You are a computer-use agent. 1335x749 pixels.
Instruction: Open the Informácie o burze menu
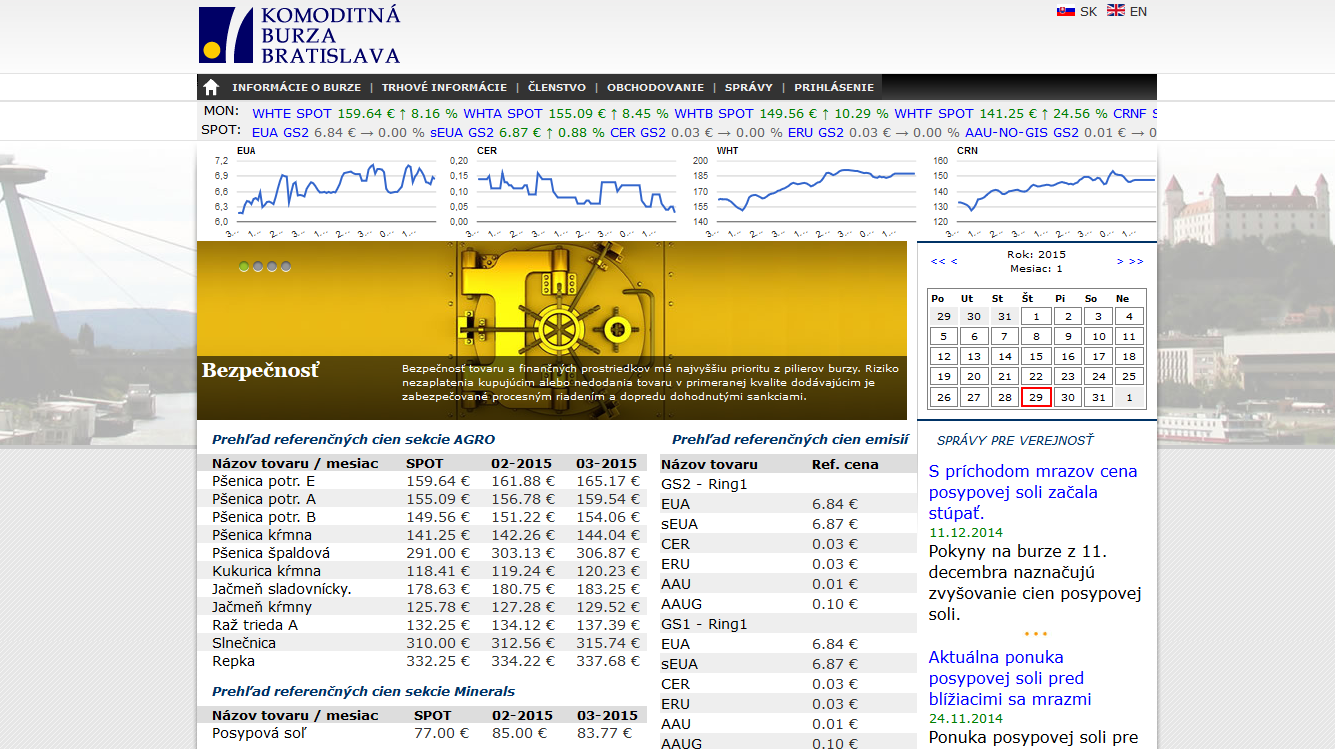296,87
